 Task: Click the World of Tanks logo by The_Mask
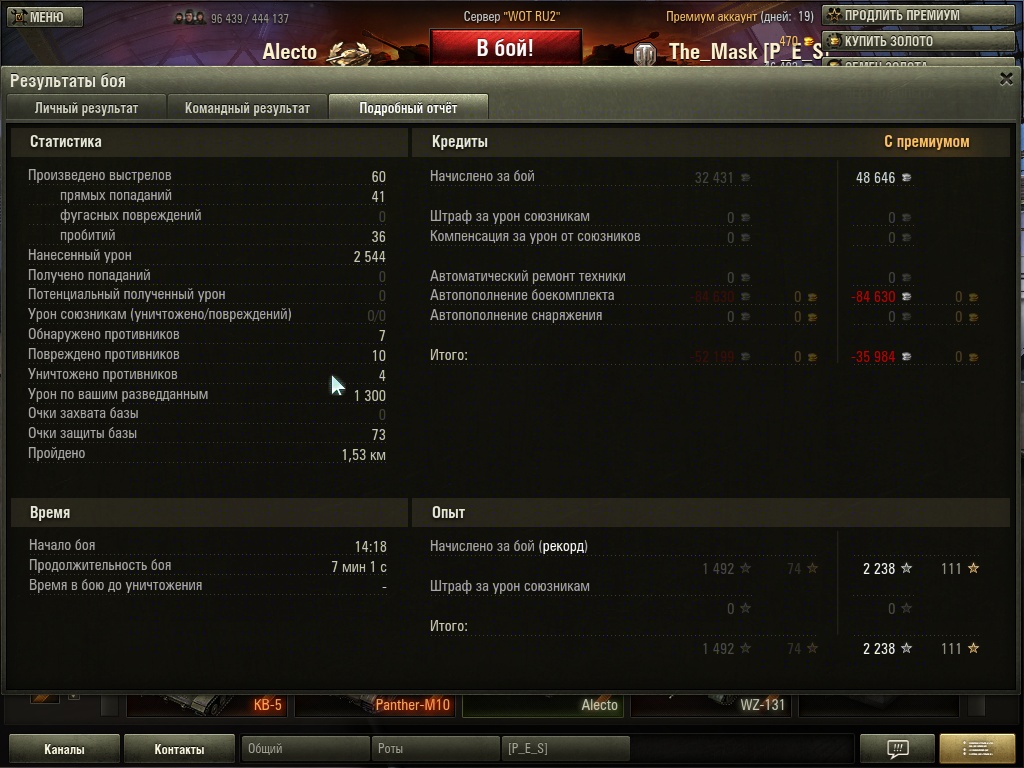[645, 54]
